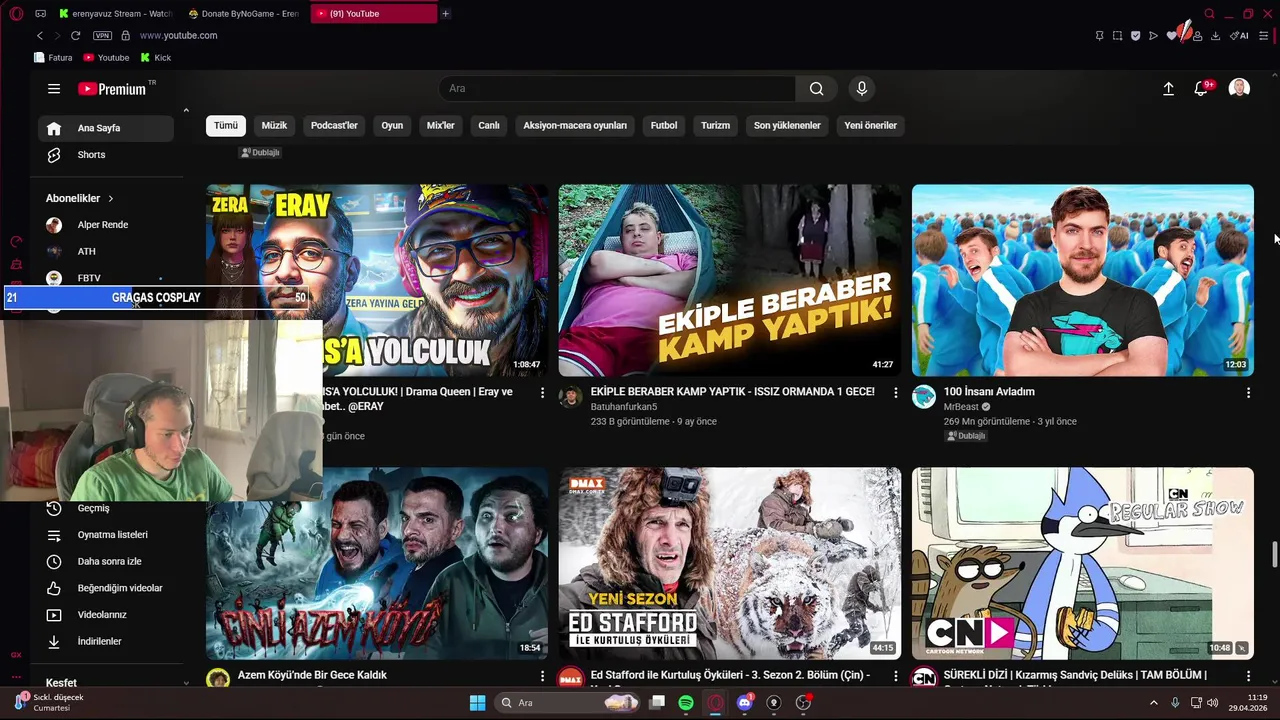Click the Windows taskbar search box
The width and height of the screenshot is (1280, 720).
pos(568,703)
